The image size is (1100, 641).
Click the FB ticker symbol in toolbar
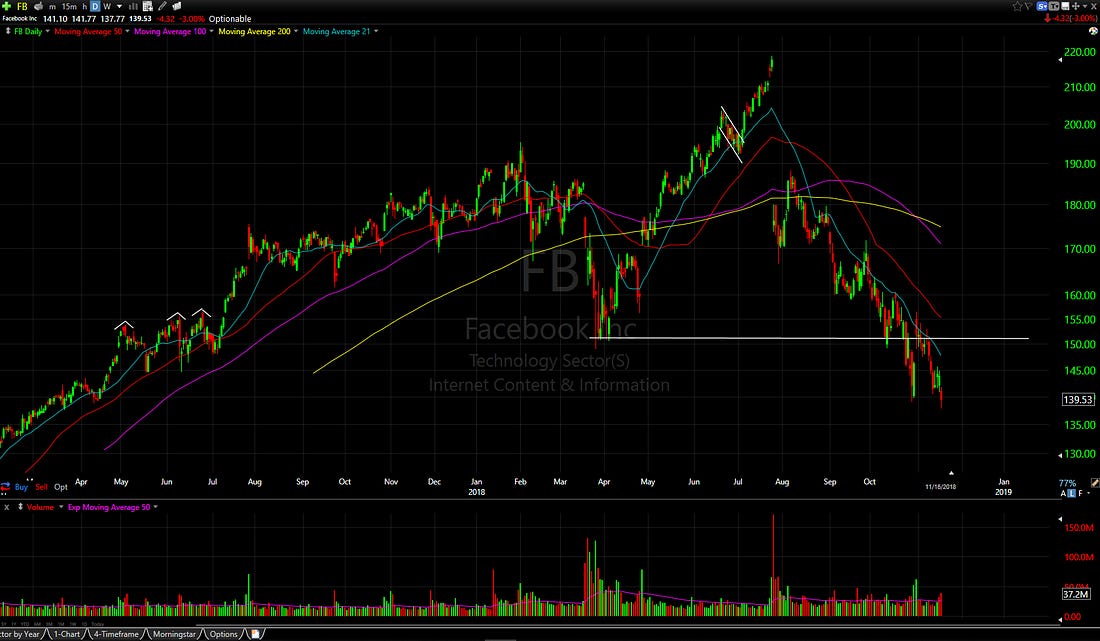(x=22, y=6)
